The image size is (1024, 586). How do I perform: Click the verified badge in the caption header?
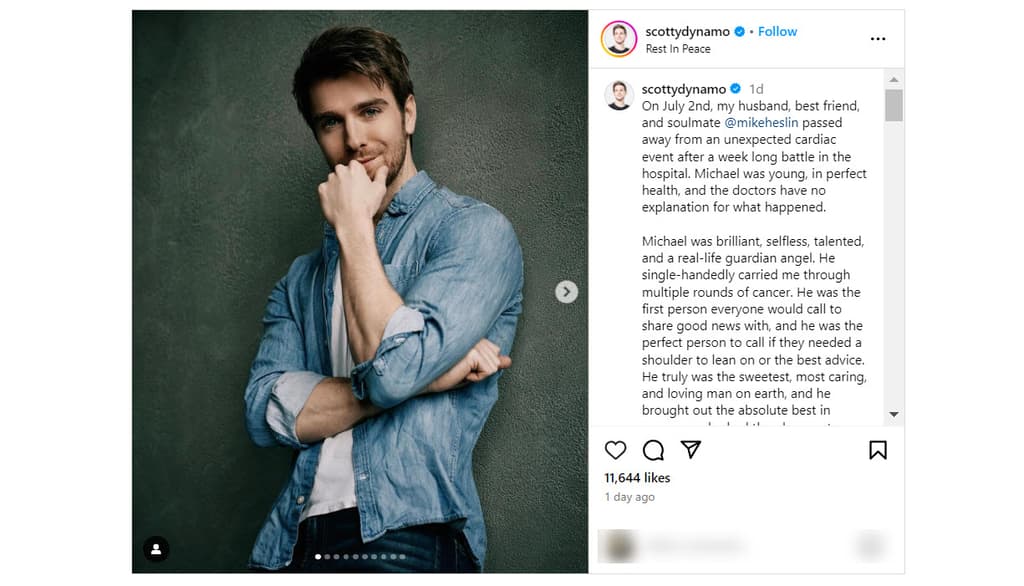click(734, 88)
